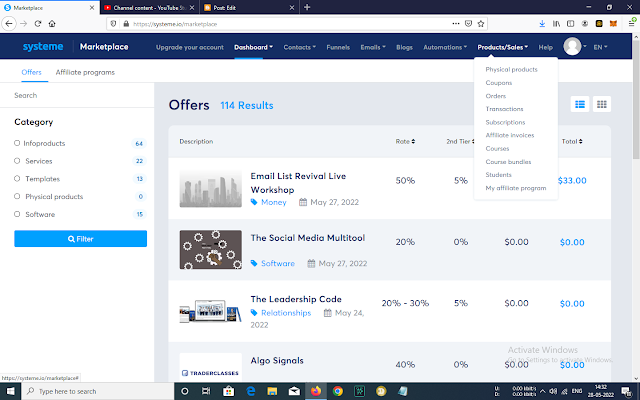640x400 pixels.
Task: Open My affiliate program menu item
Action: [516, 188]
